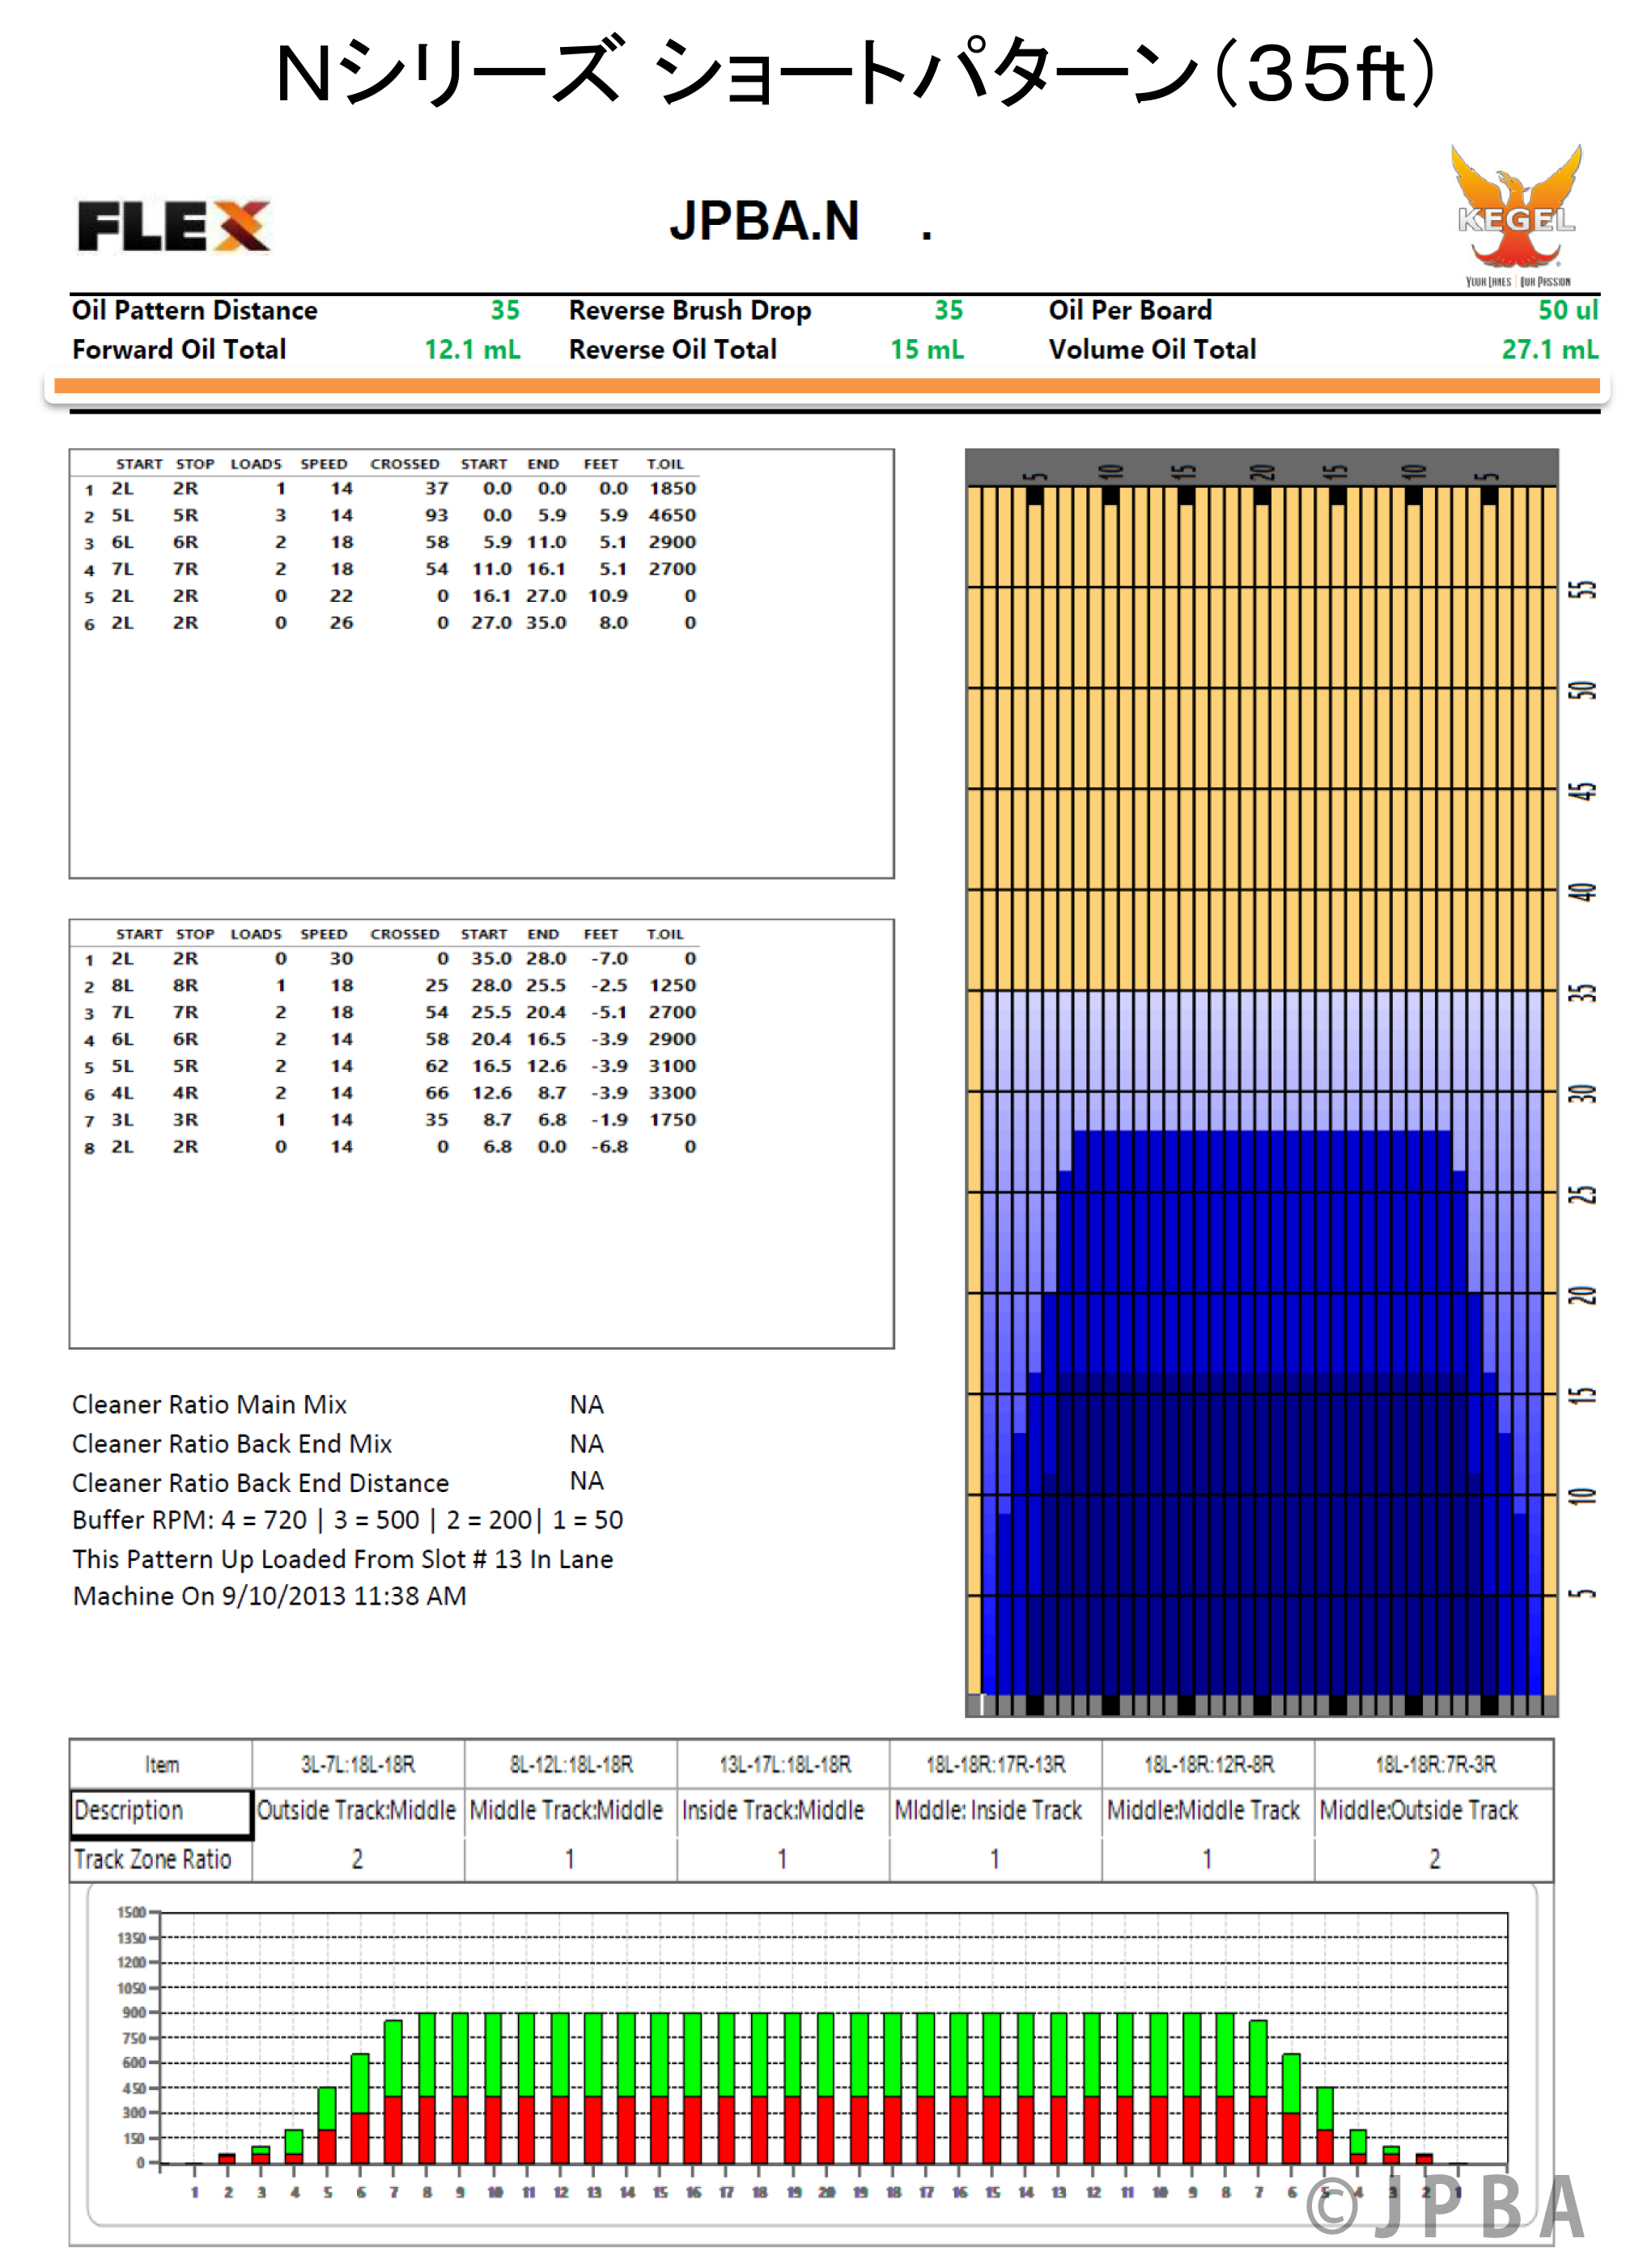Image resolution: width=1626 pixels, height=2268 pixels.
Task: Click reverse row 1 speed value 30
Action: pos(342,958)
